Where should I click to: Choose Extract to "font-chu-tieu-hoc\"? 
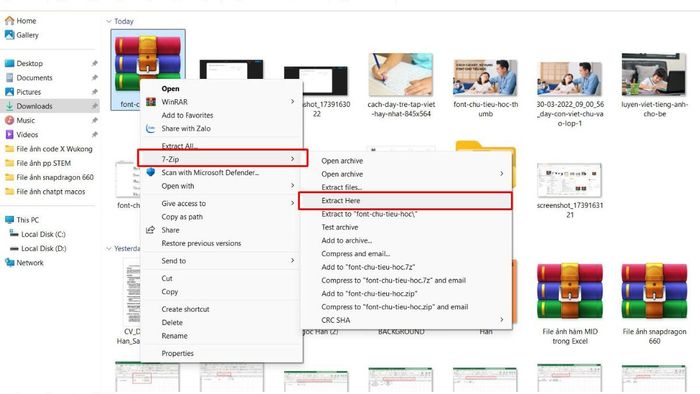click(x=369, y=214)
